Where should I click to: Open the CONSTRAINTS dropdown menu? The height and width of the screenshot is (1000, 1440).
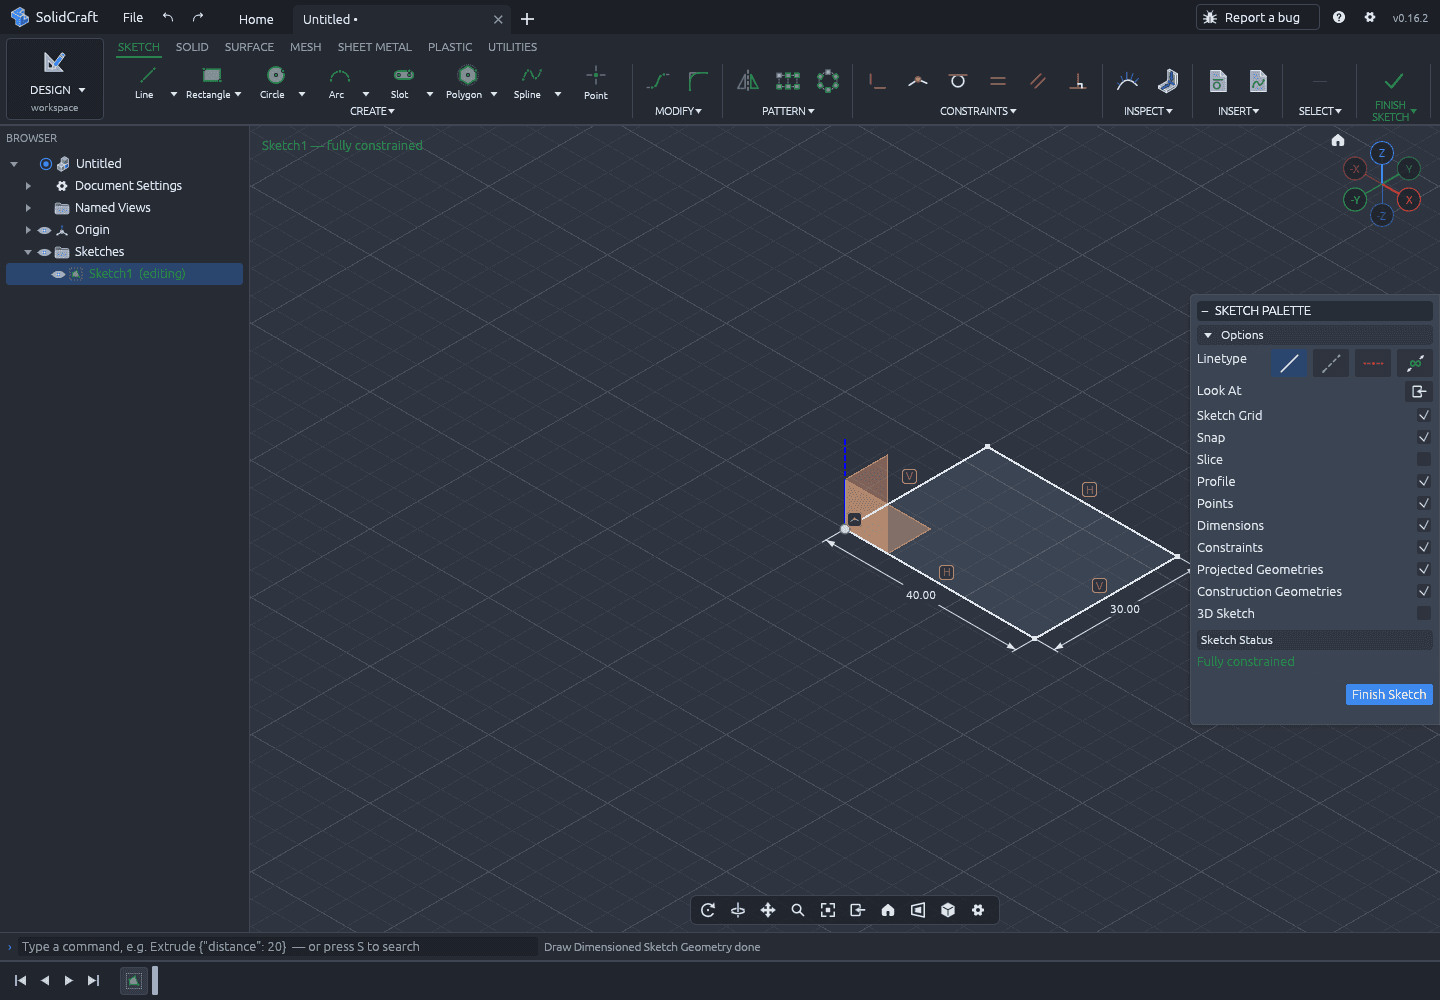click(x=978, y=111)
